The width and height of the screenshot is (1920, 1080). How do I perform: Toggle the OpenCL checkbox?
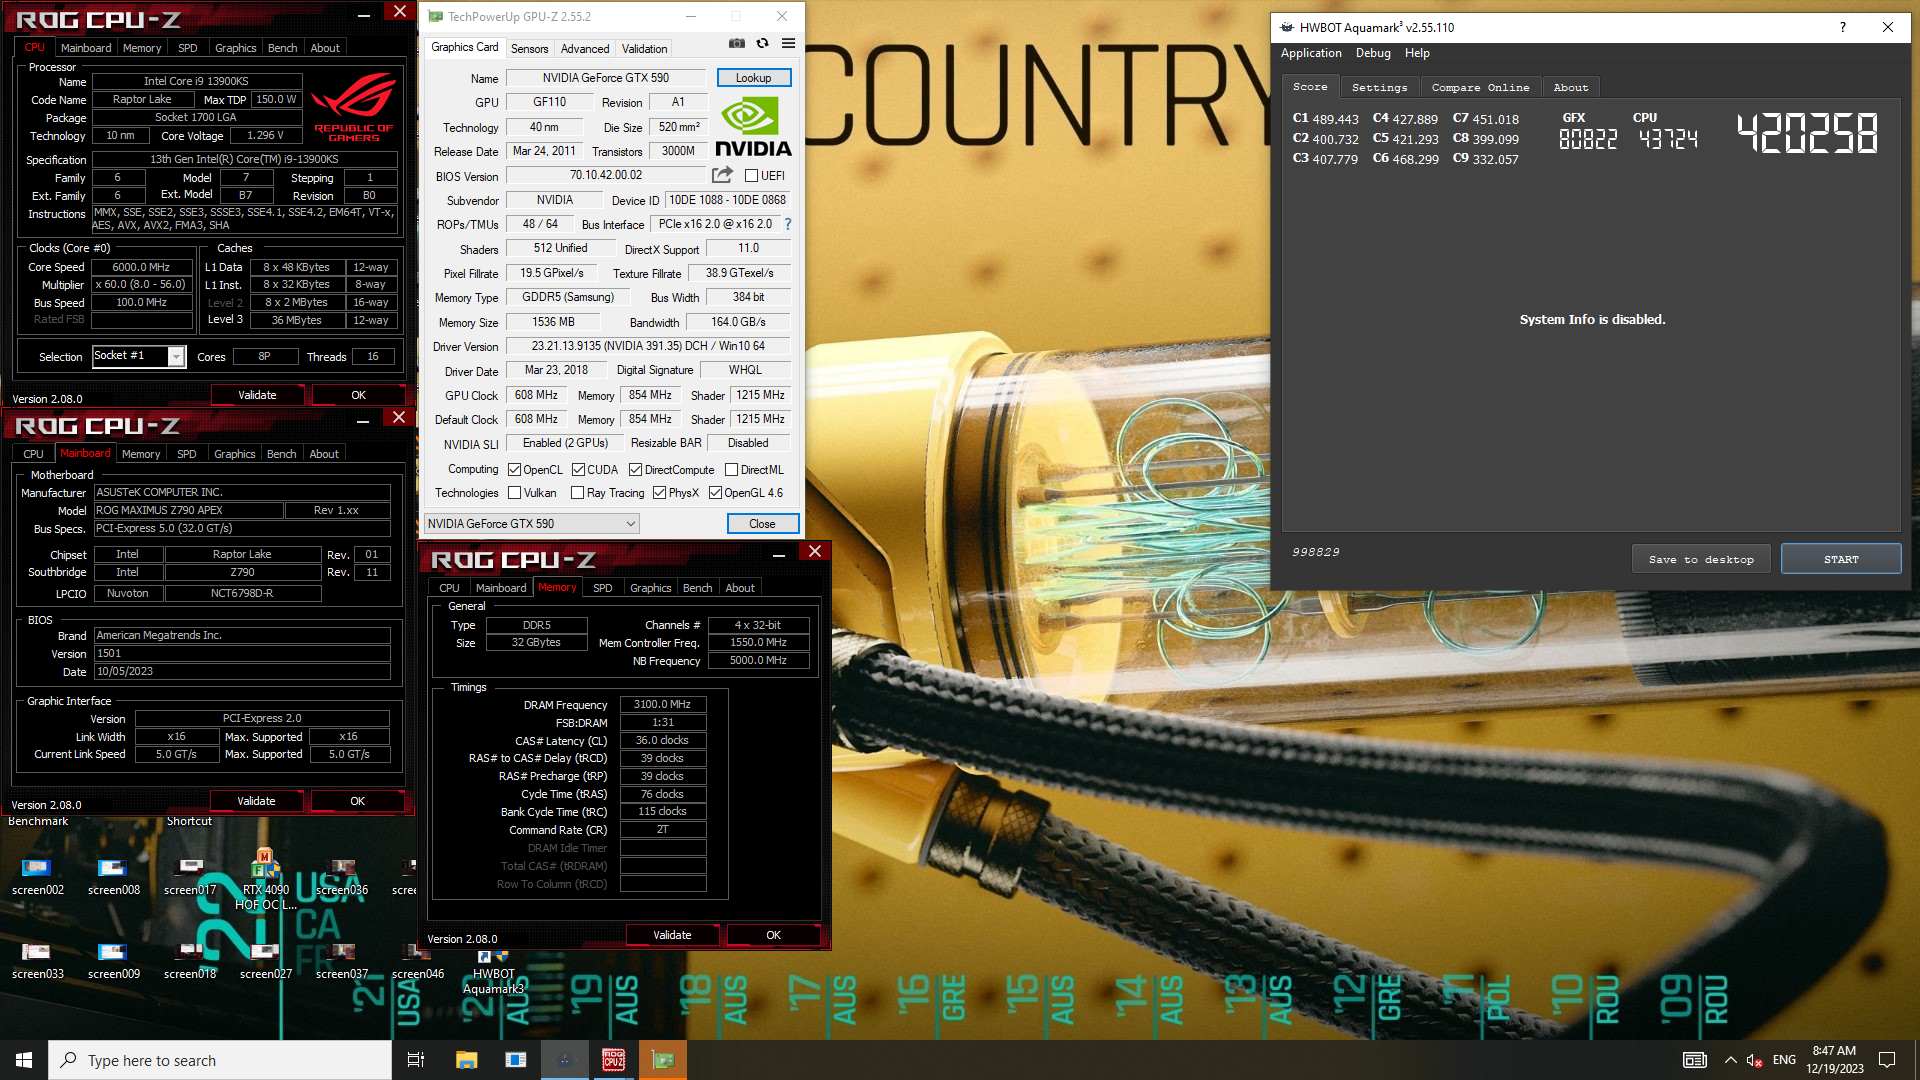(x=514, y=470)
